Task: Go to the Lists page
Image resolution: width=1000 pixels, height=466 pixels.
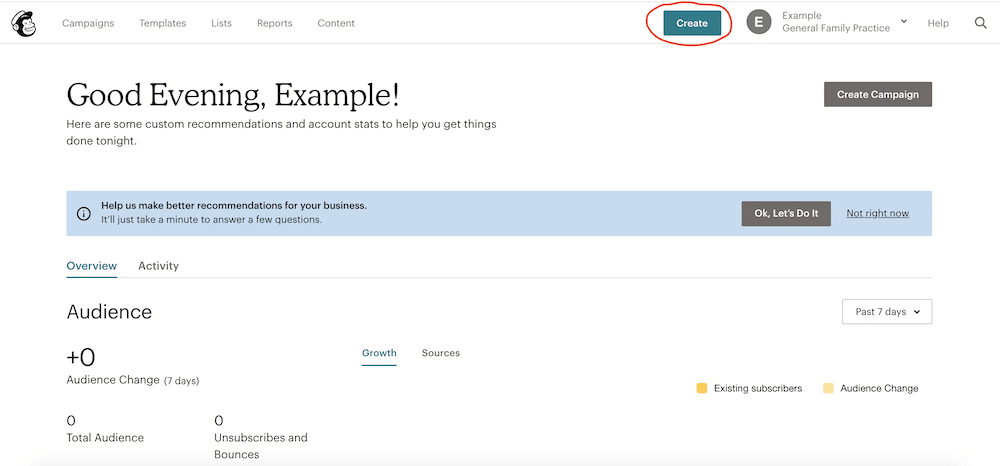Action: point(221,23)
